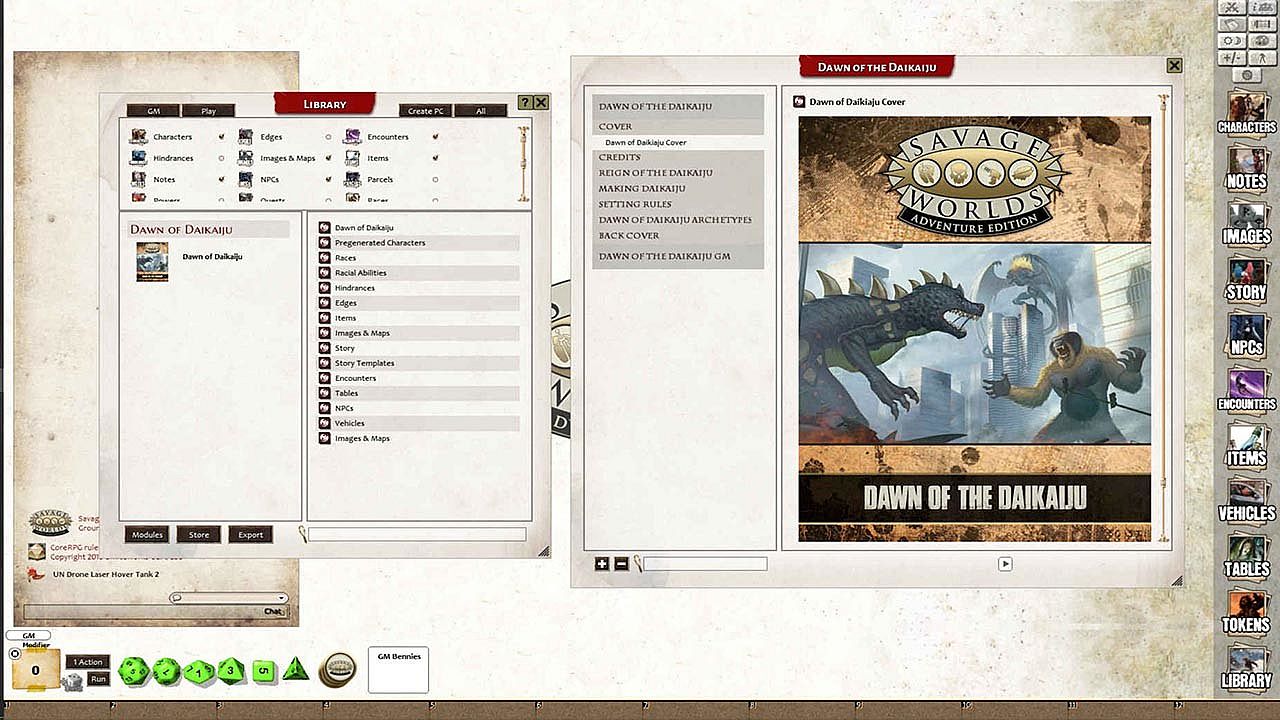Click the sun and moon calendar icon
The image size is (1280, 720).
pos(1230,41)
